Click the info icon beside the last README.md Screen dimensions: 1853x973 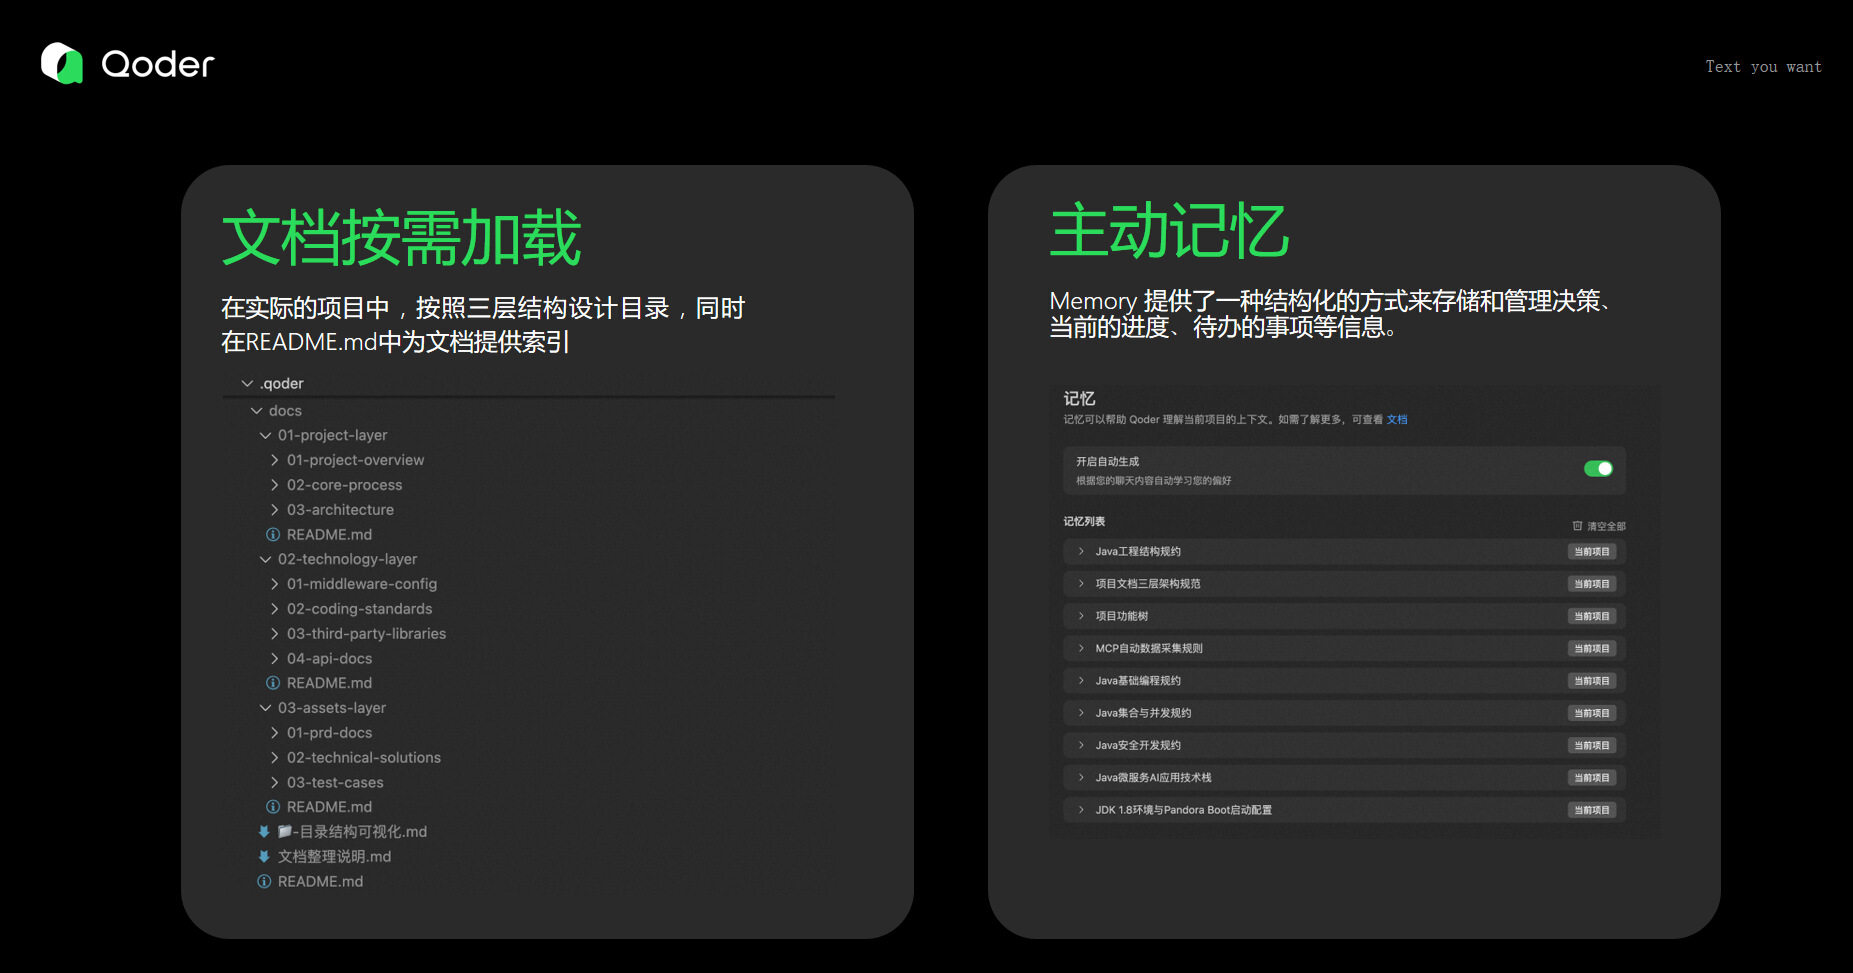[x=264, y=881]
